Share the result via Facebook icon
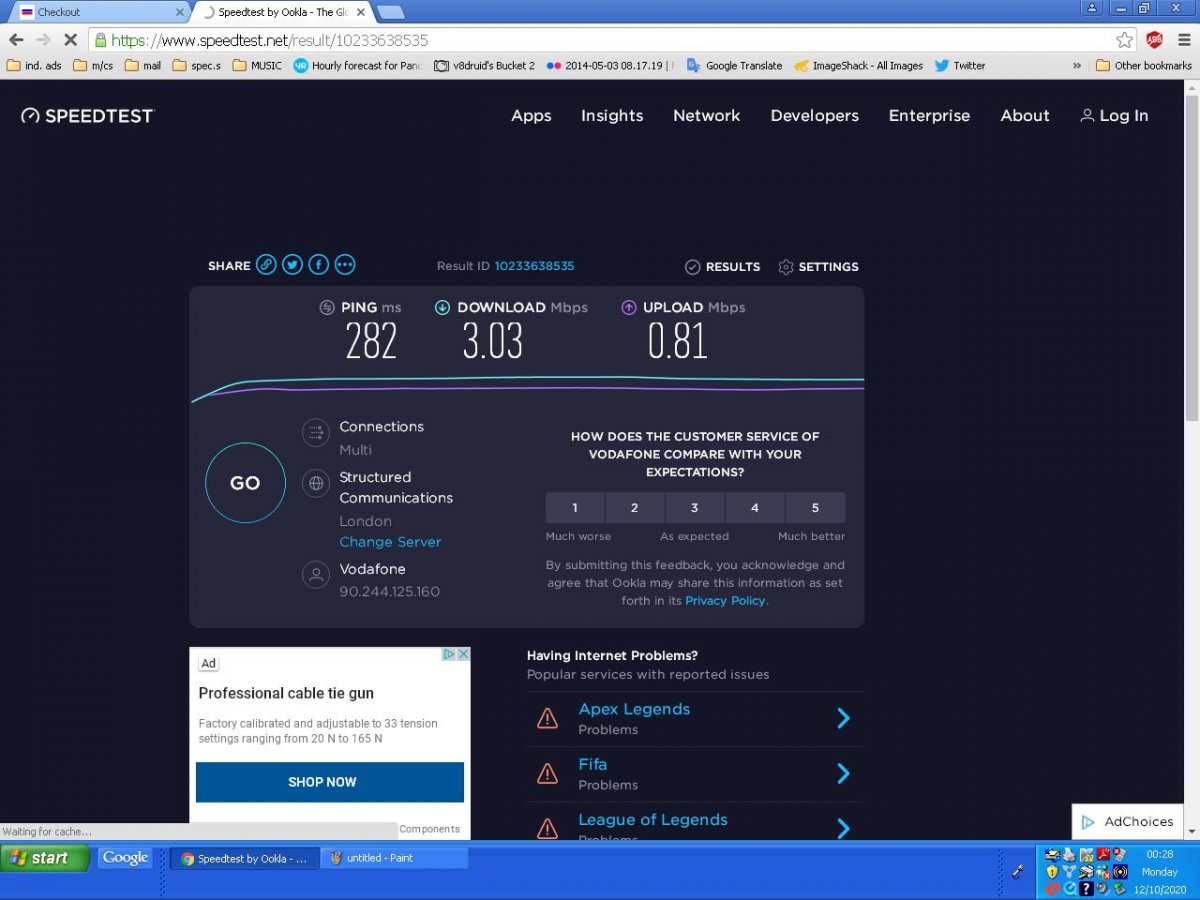Viewport: 1200px width, 900px height. click(318, 265)
